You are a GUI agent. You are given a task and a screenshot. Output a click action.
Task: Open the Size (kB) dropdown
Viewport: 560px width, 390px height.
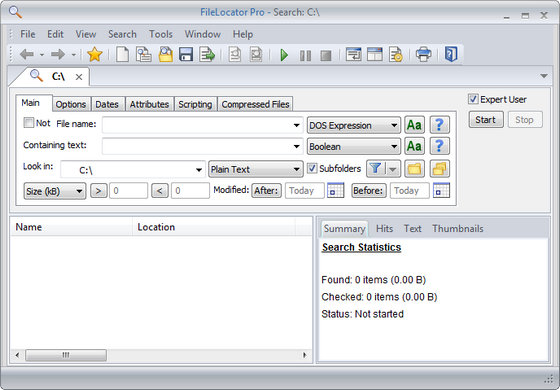[x=55, y=191]
